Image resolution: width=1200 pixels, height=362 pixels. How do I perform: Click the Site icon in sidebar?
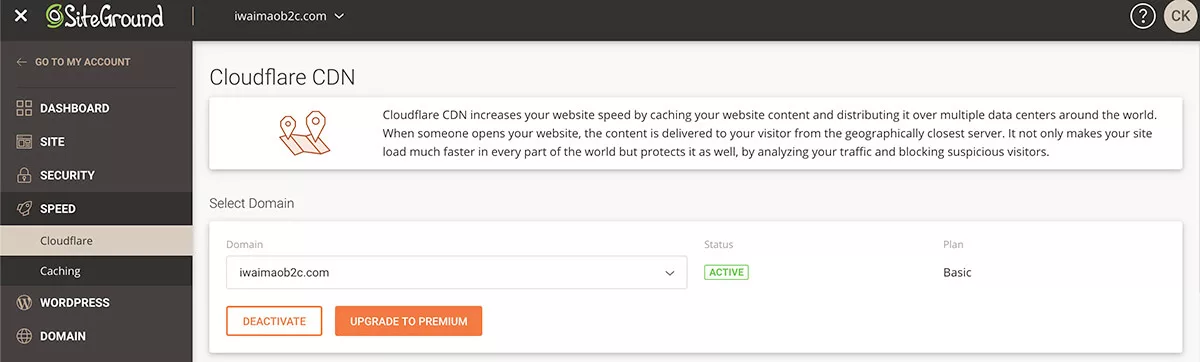point(24,142)
